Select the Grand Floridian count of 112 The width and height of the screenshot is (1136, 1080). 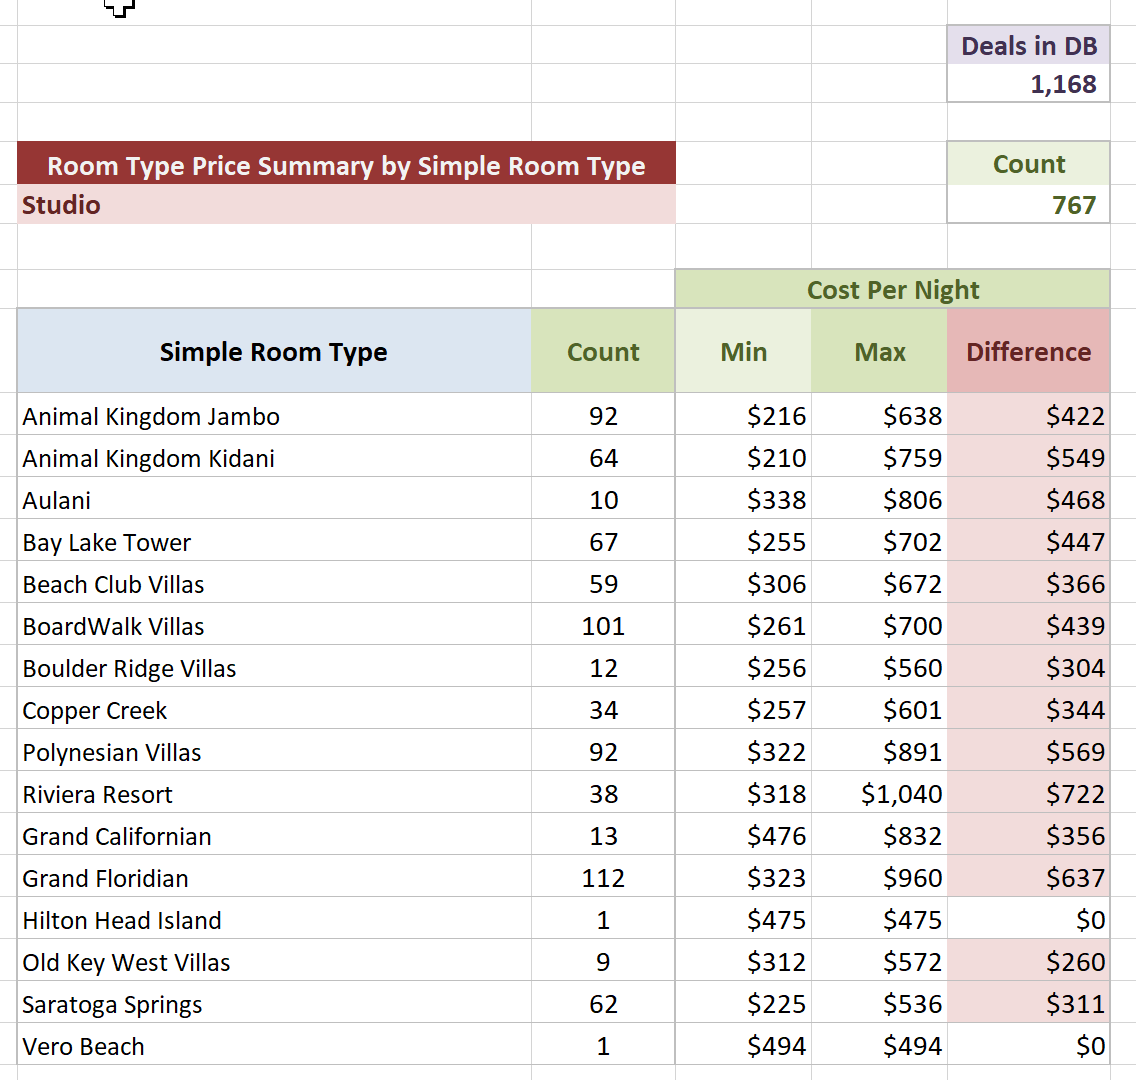[603, 878]
